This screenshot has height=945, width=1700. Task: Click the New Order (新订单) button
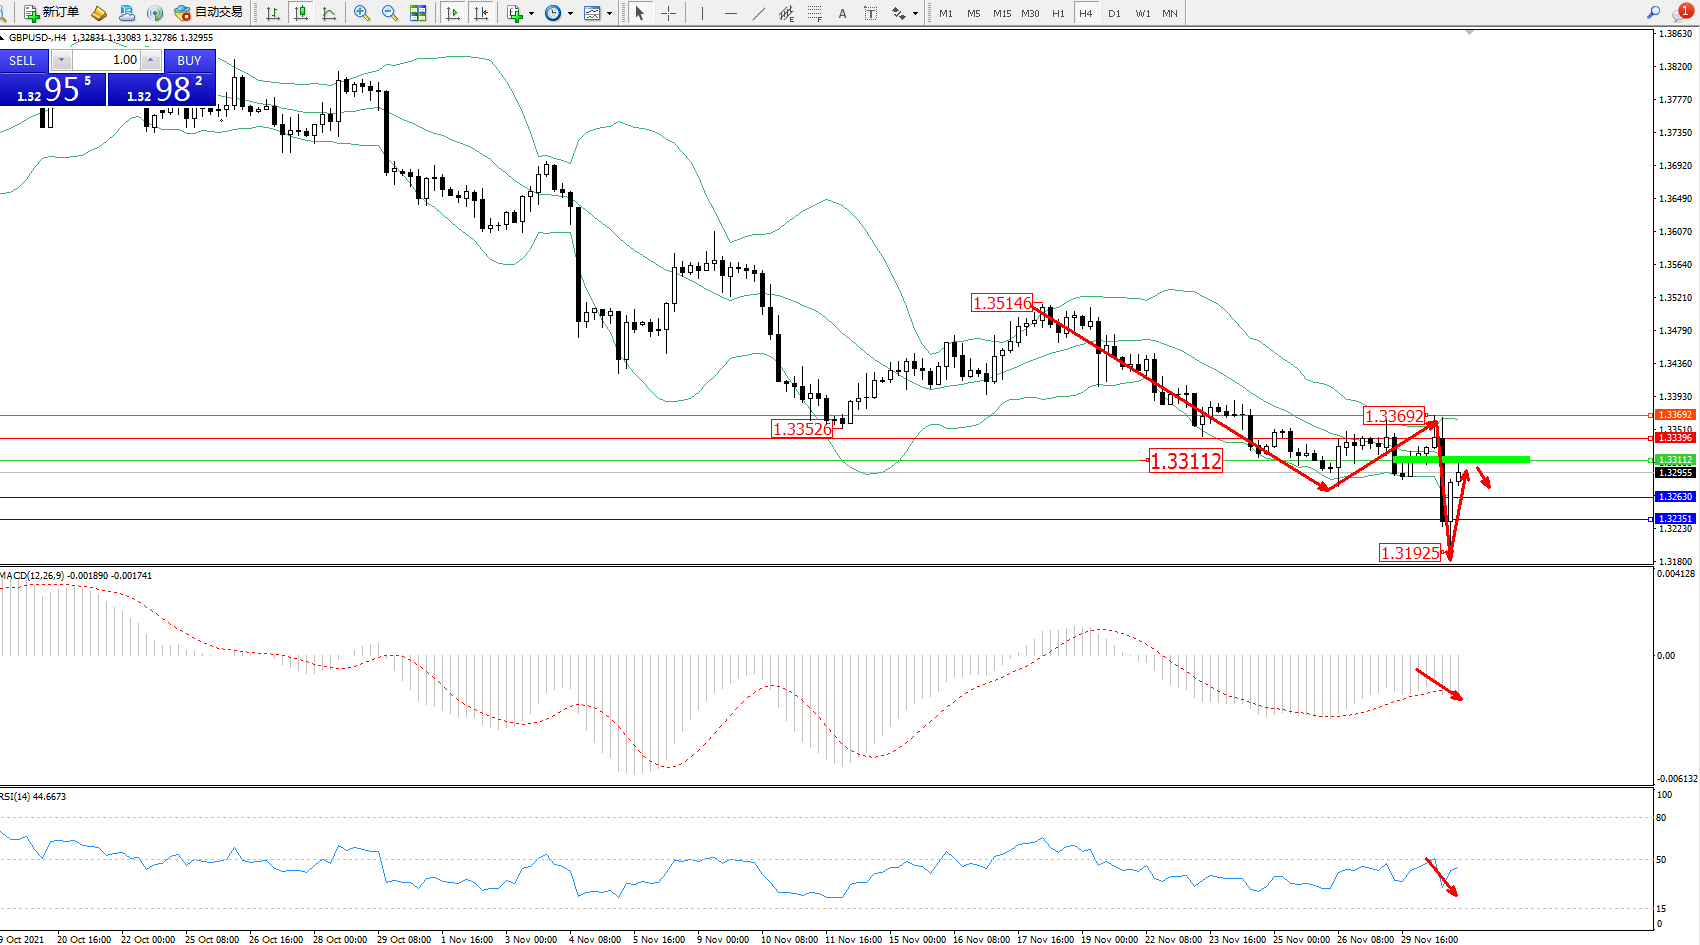click(51, 13)
